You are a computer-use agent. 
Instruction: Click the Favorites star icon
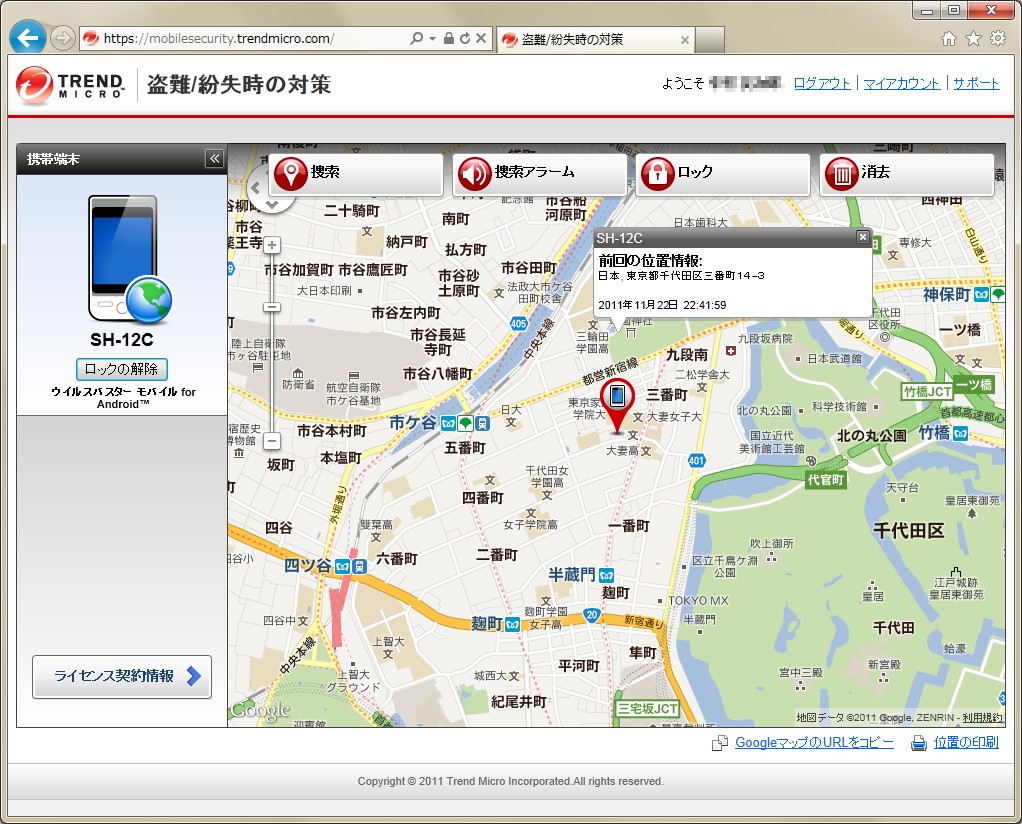972,37
